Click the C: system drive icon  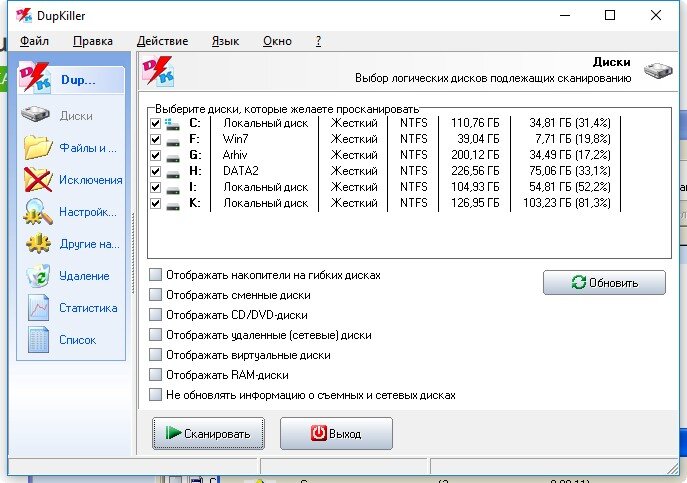pyautogui.click(x=172, y=124)
